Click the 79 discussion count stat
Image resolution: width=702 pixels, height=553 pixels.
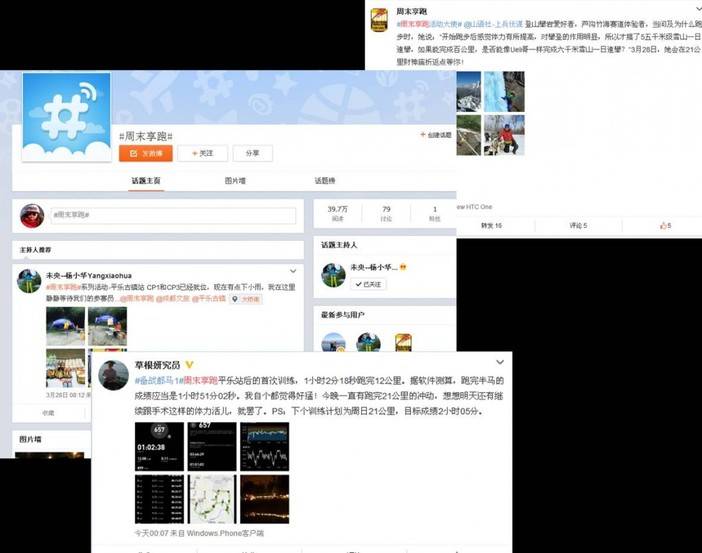(x=386, y=213)
